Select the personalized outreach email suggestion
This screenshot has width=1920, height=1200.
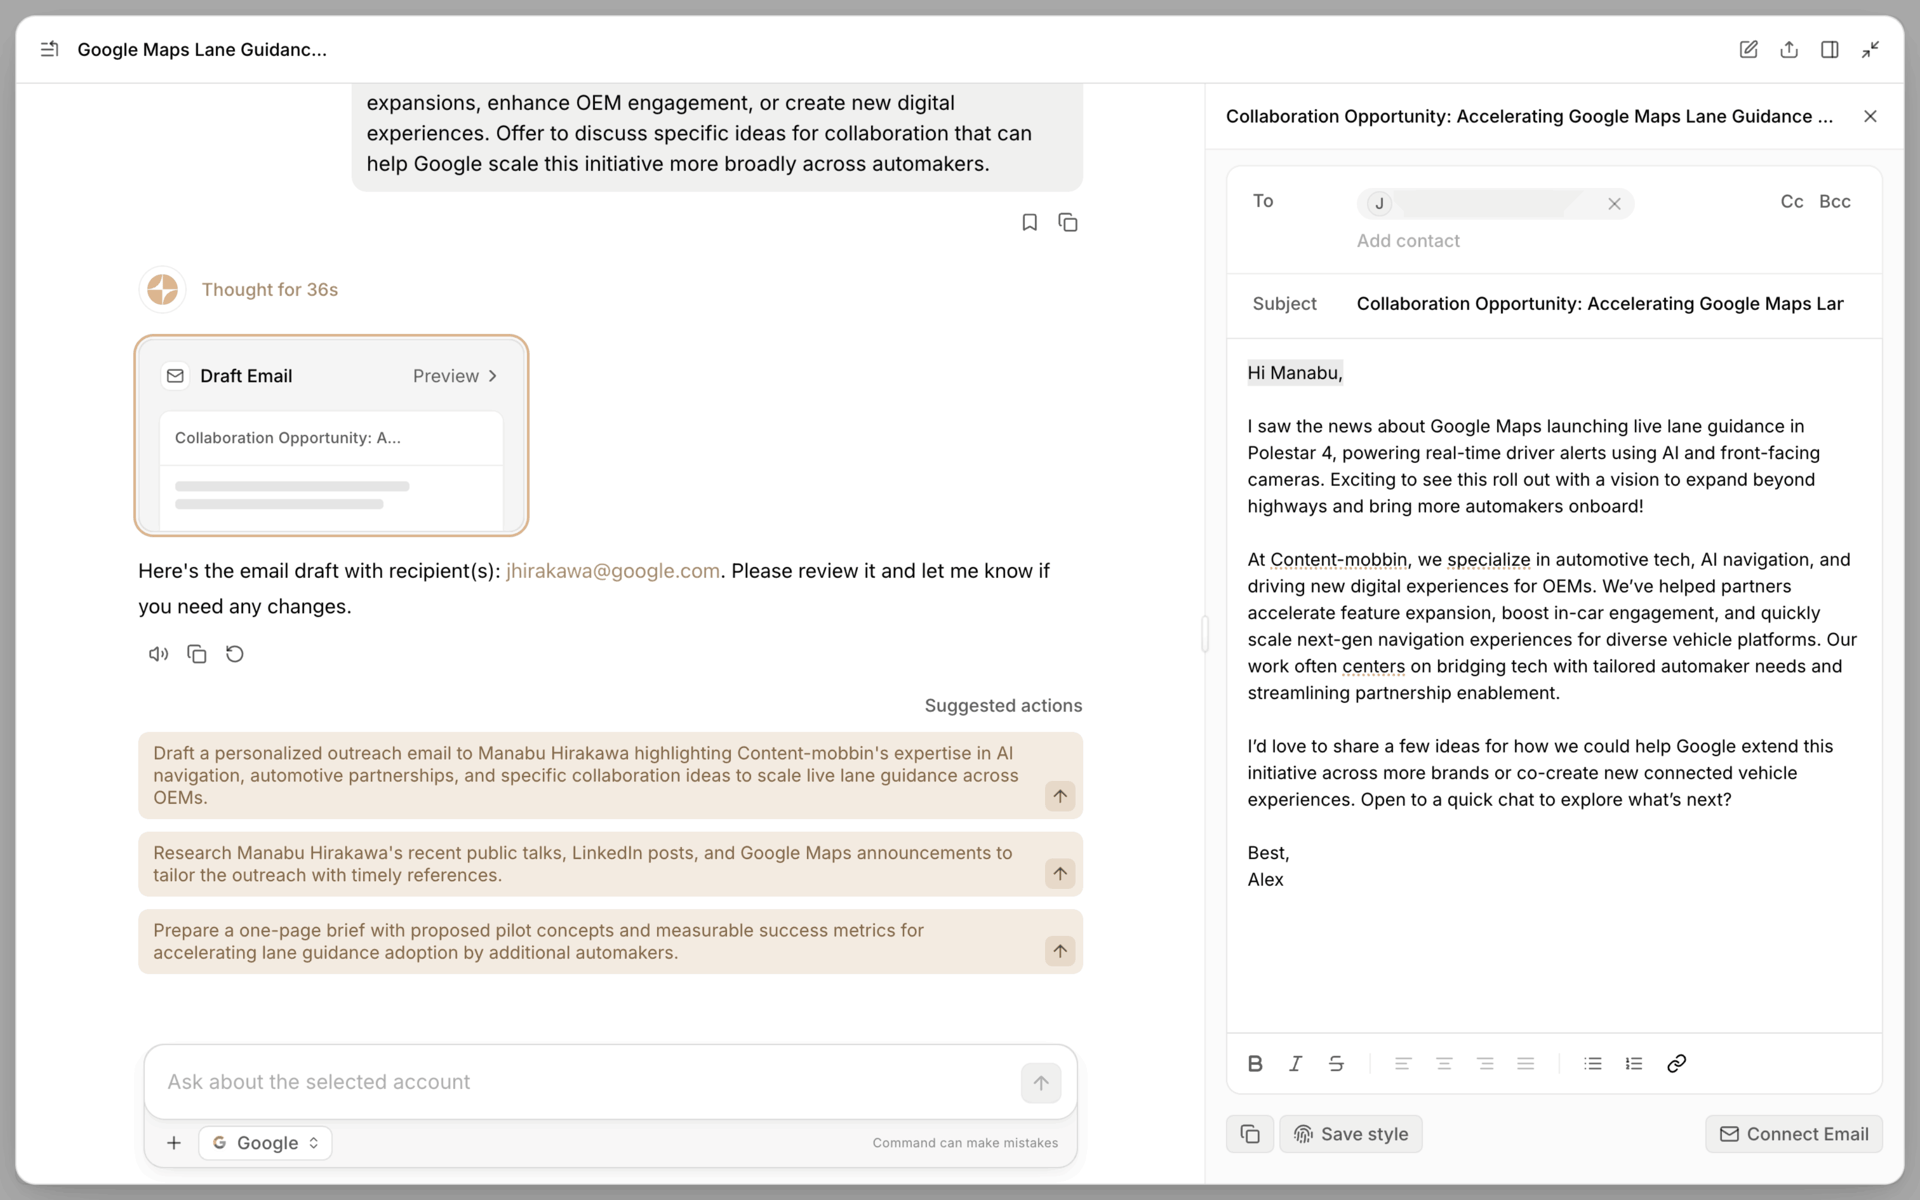(x=610, y=775)
